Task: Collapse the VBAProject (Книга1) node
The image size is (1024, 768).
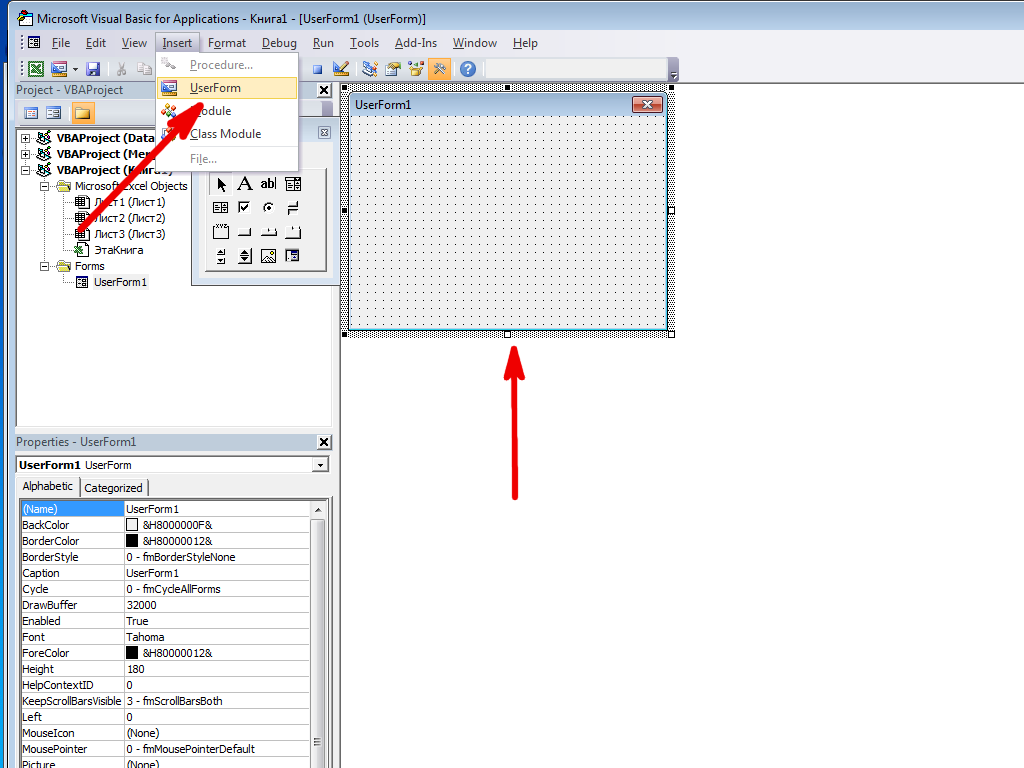Action: click(x=25, y=170)
